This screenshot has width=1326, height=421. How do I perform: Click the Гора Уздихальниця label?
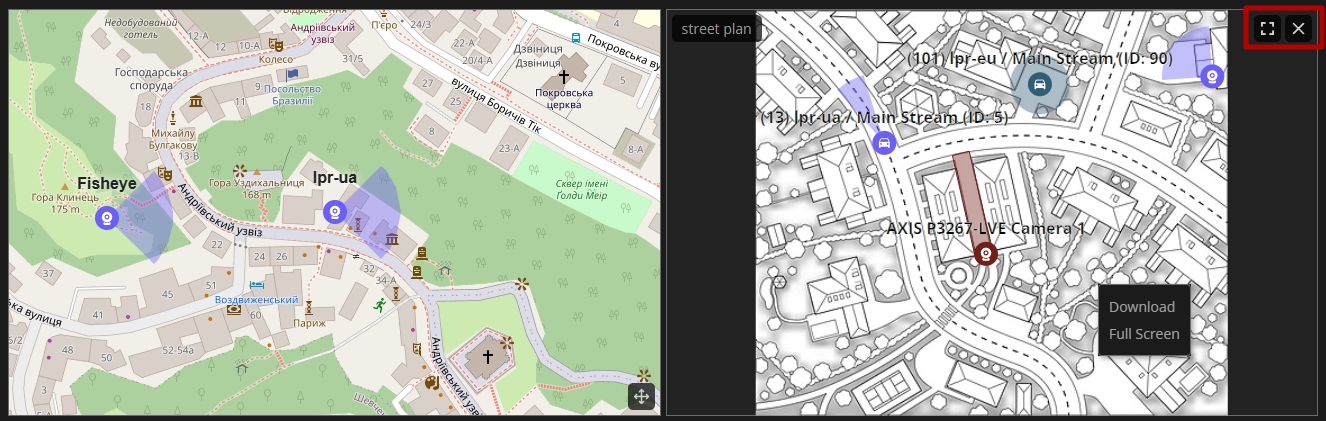pyautogui.click(x=257, y=183)
